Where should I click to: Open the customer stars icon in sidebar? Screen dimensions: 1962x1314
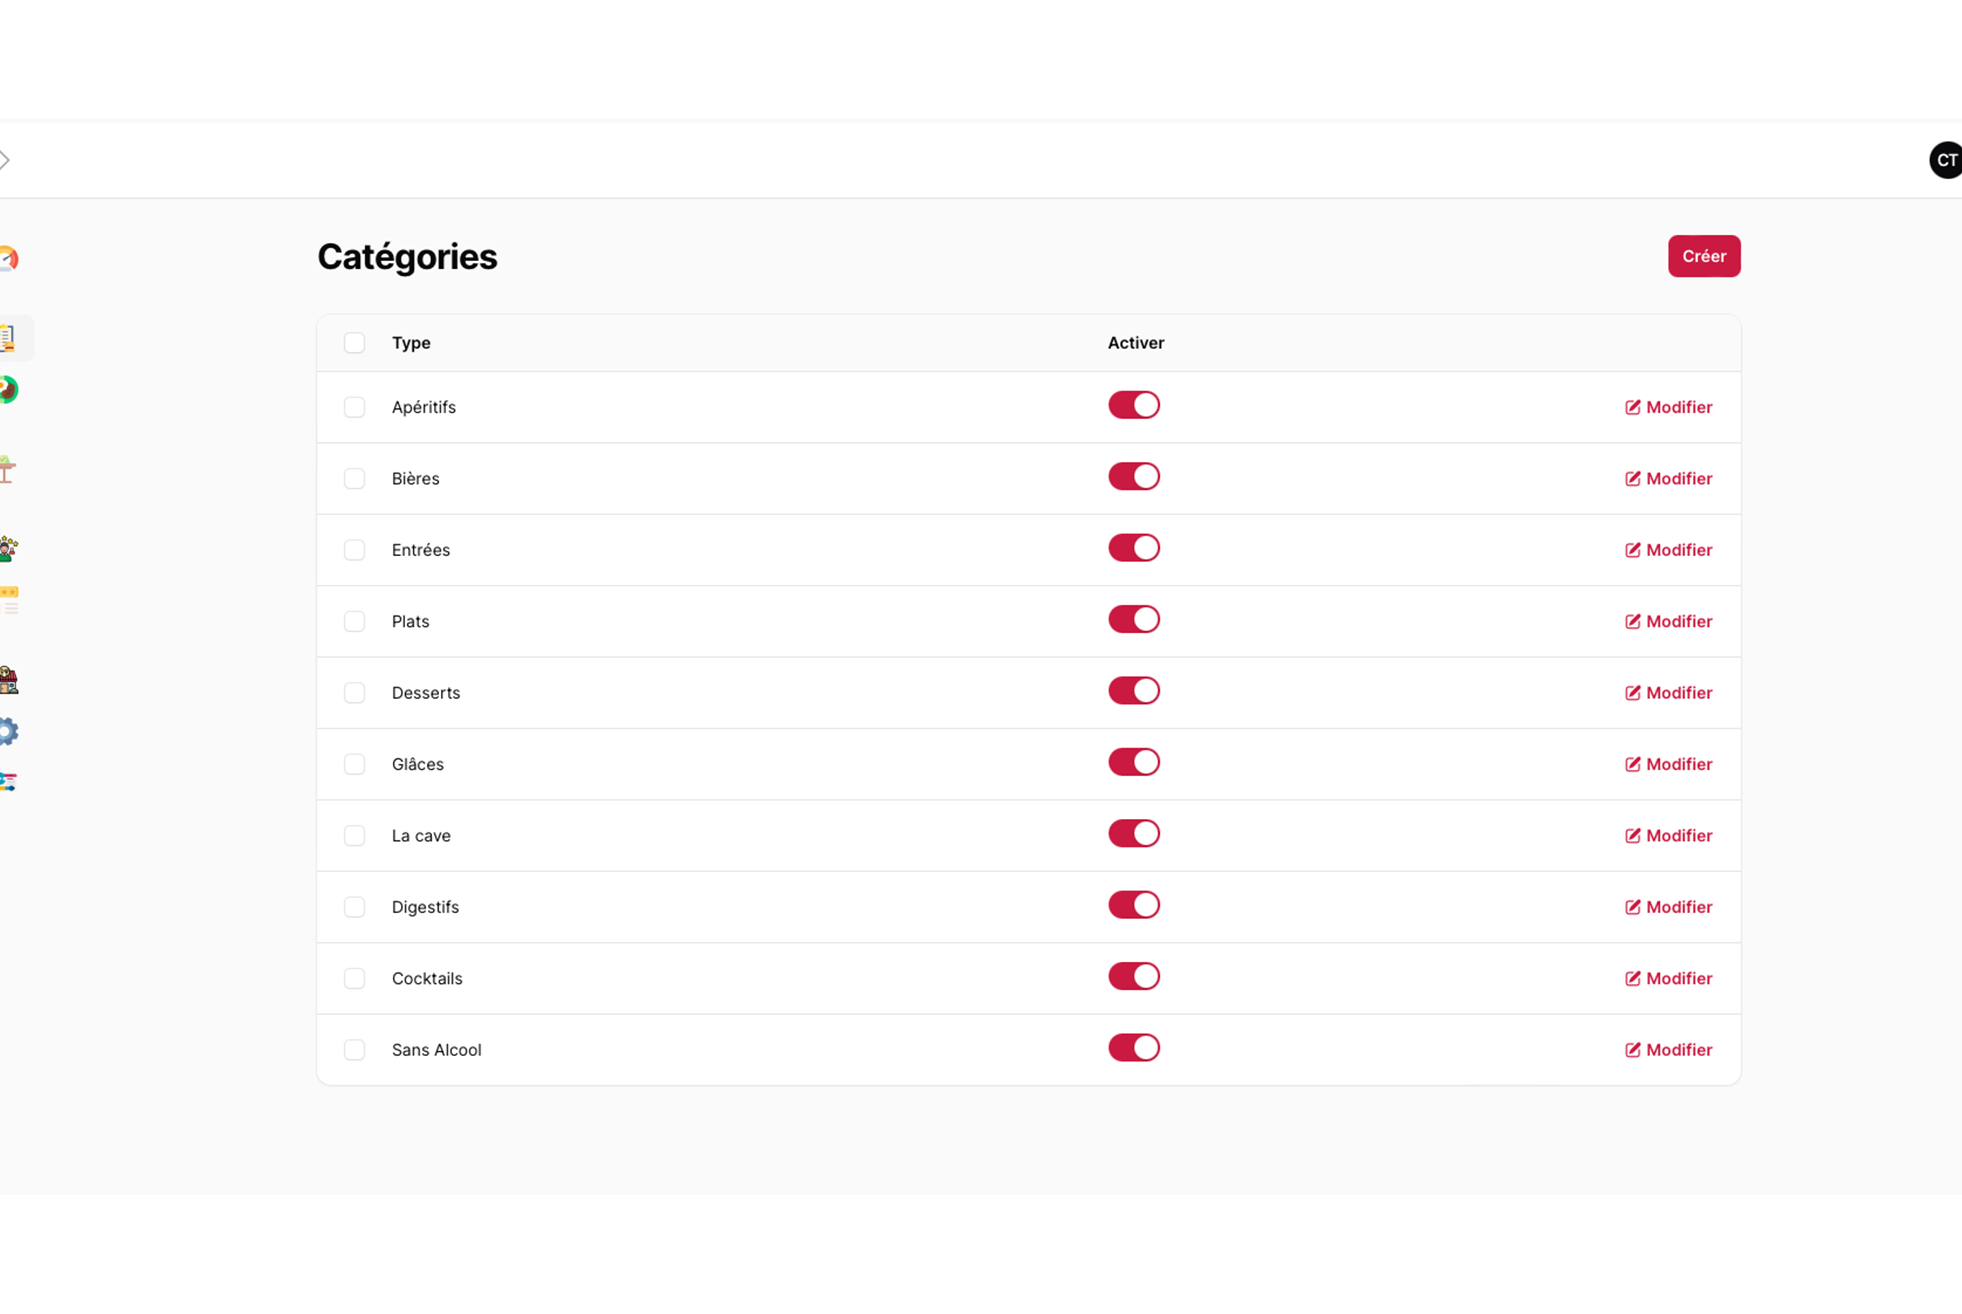tap(8, 548)
